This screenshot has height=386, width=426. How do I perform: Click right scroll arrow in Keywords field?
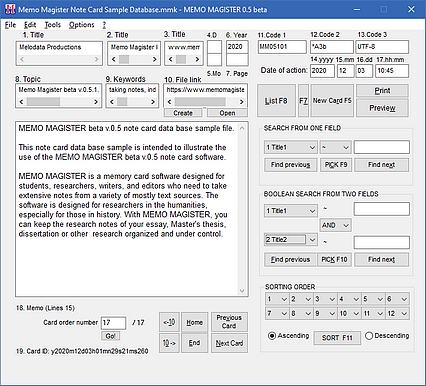[153, 102]
